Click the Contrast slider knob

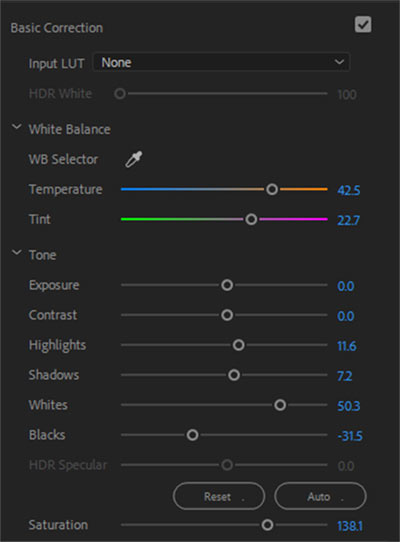(227, 315)
